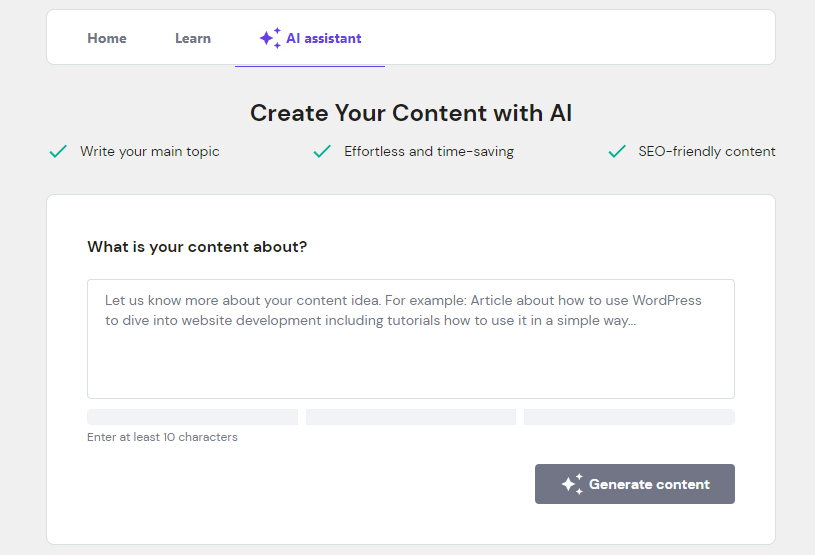Screen dimensions: 815x555
Task: Click the 'SEO-friendly content' text
Action: click(707, 152)
